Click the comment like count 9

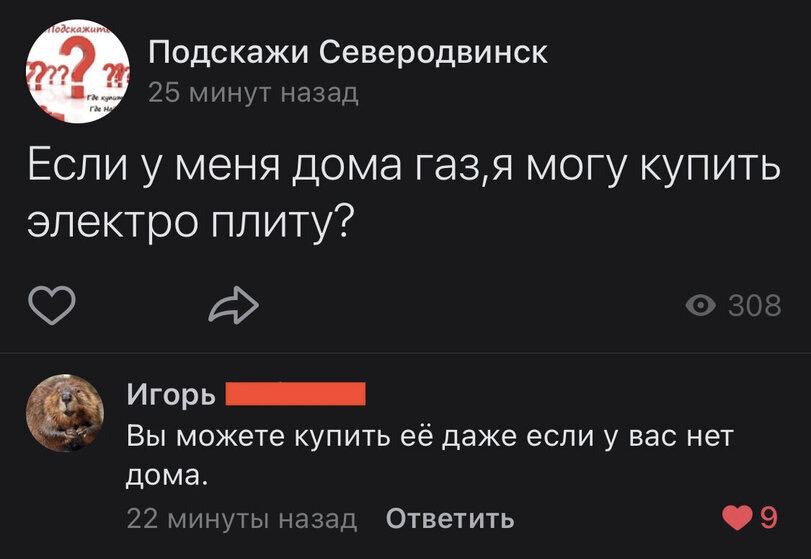(768, 518)
